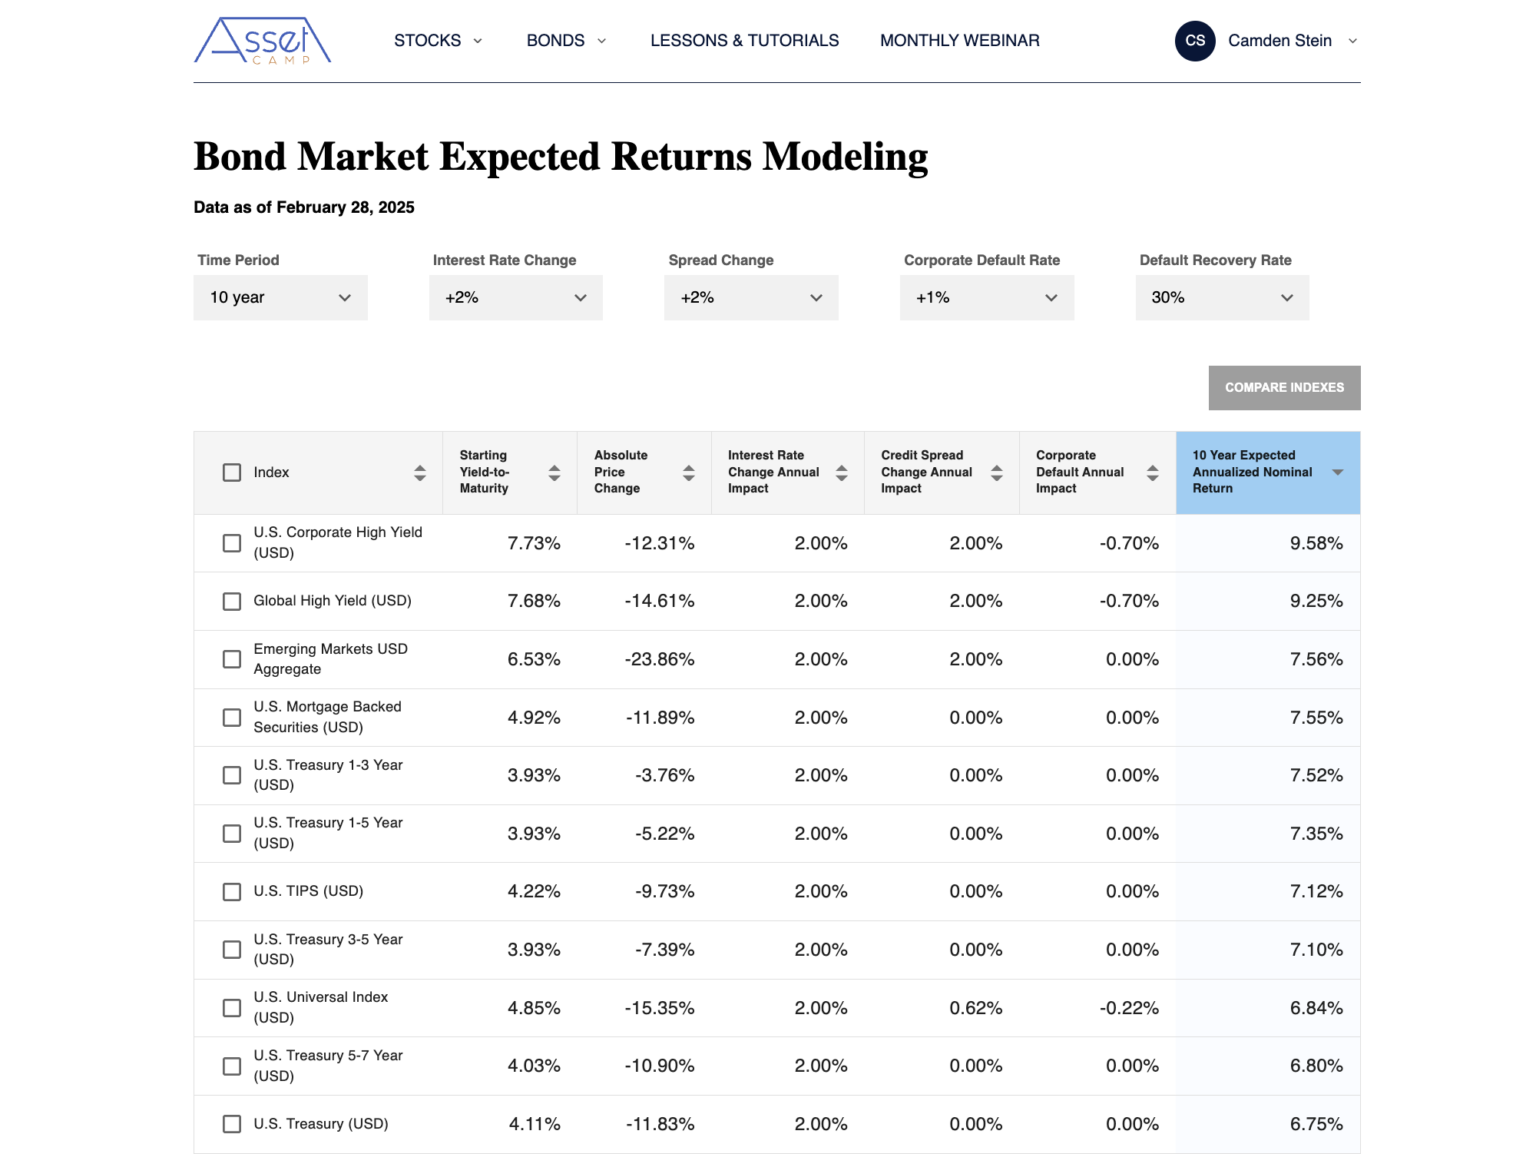Expand the BONDS navigation menu
Screen dimensions: 1536x1154
pos(566,41)
